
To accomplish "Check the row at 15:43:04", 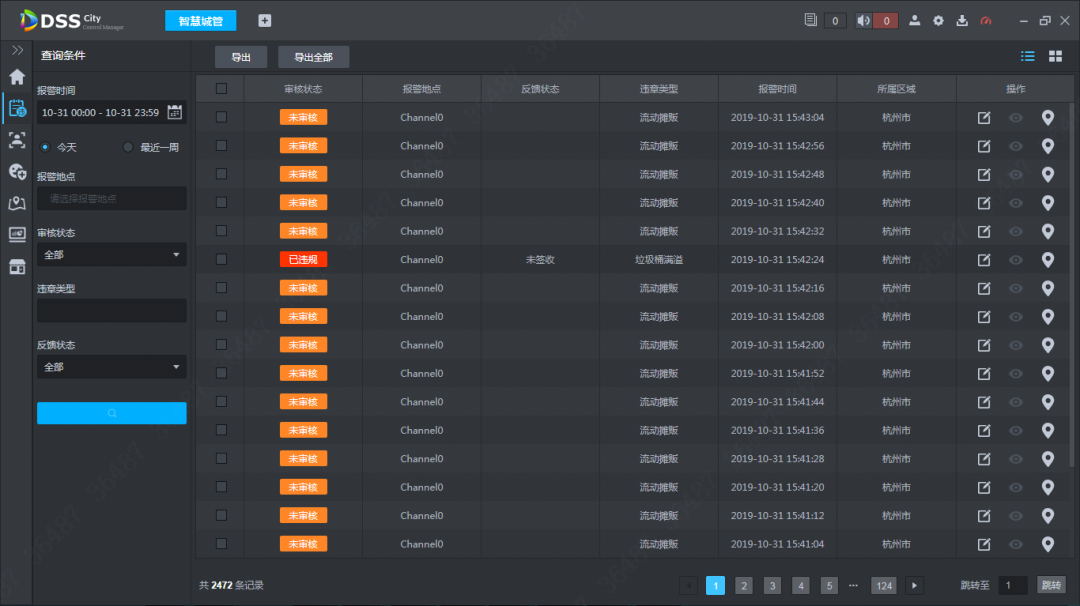I will 221,117.
